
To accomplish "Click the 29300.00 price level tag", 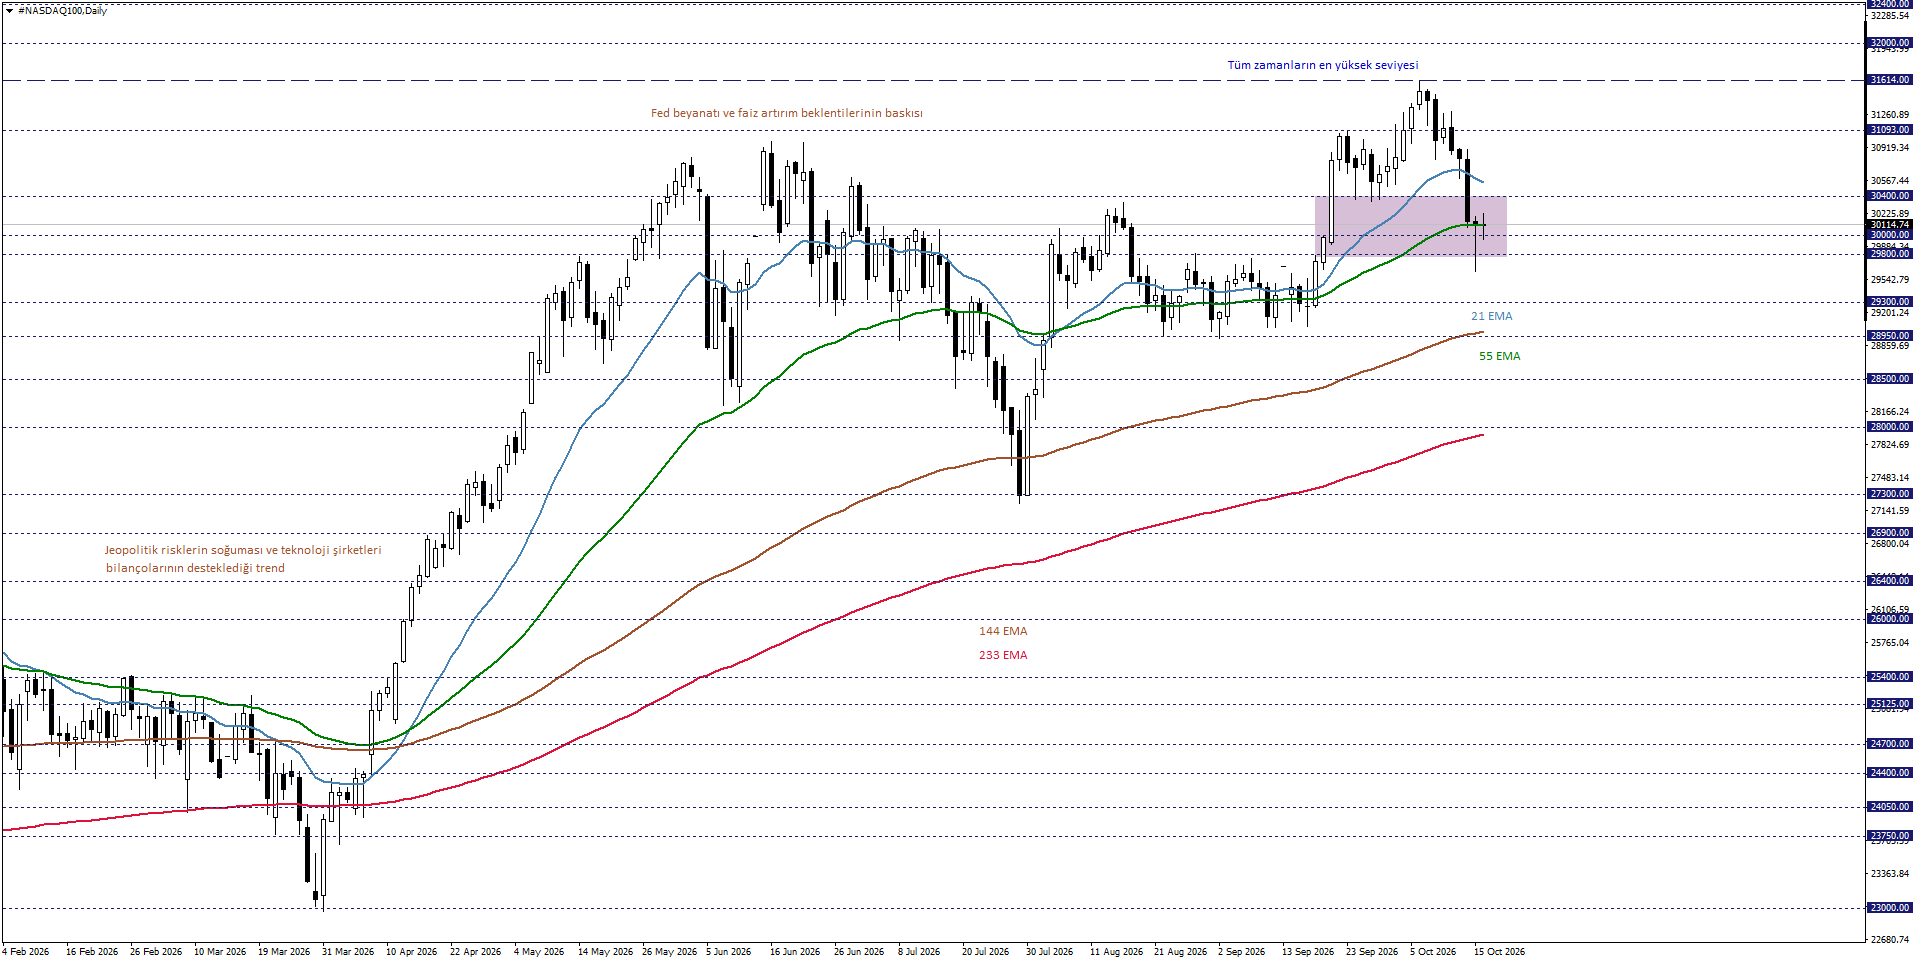I will (1890, 302).
